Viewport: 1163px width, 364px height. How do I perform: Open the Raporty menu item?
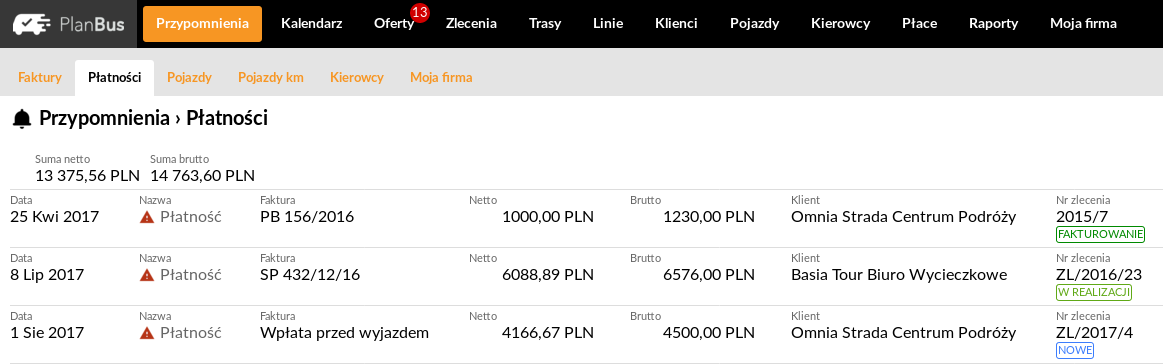tap(993, 24)
